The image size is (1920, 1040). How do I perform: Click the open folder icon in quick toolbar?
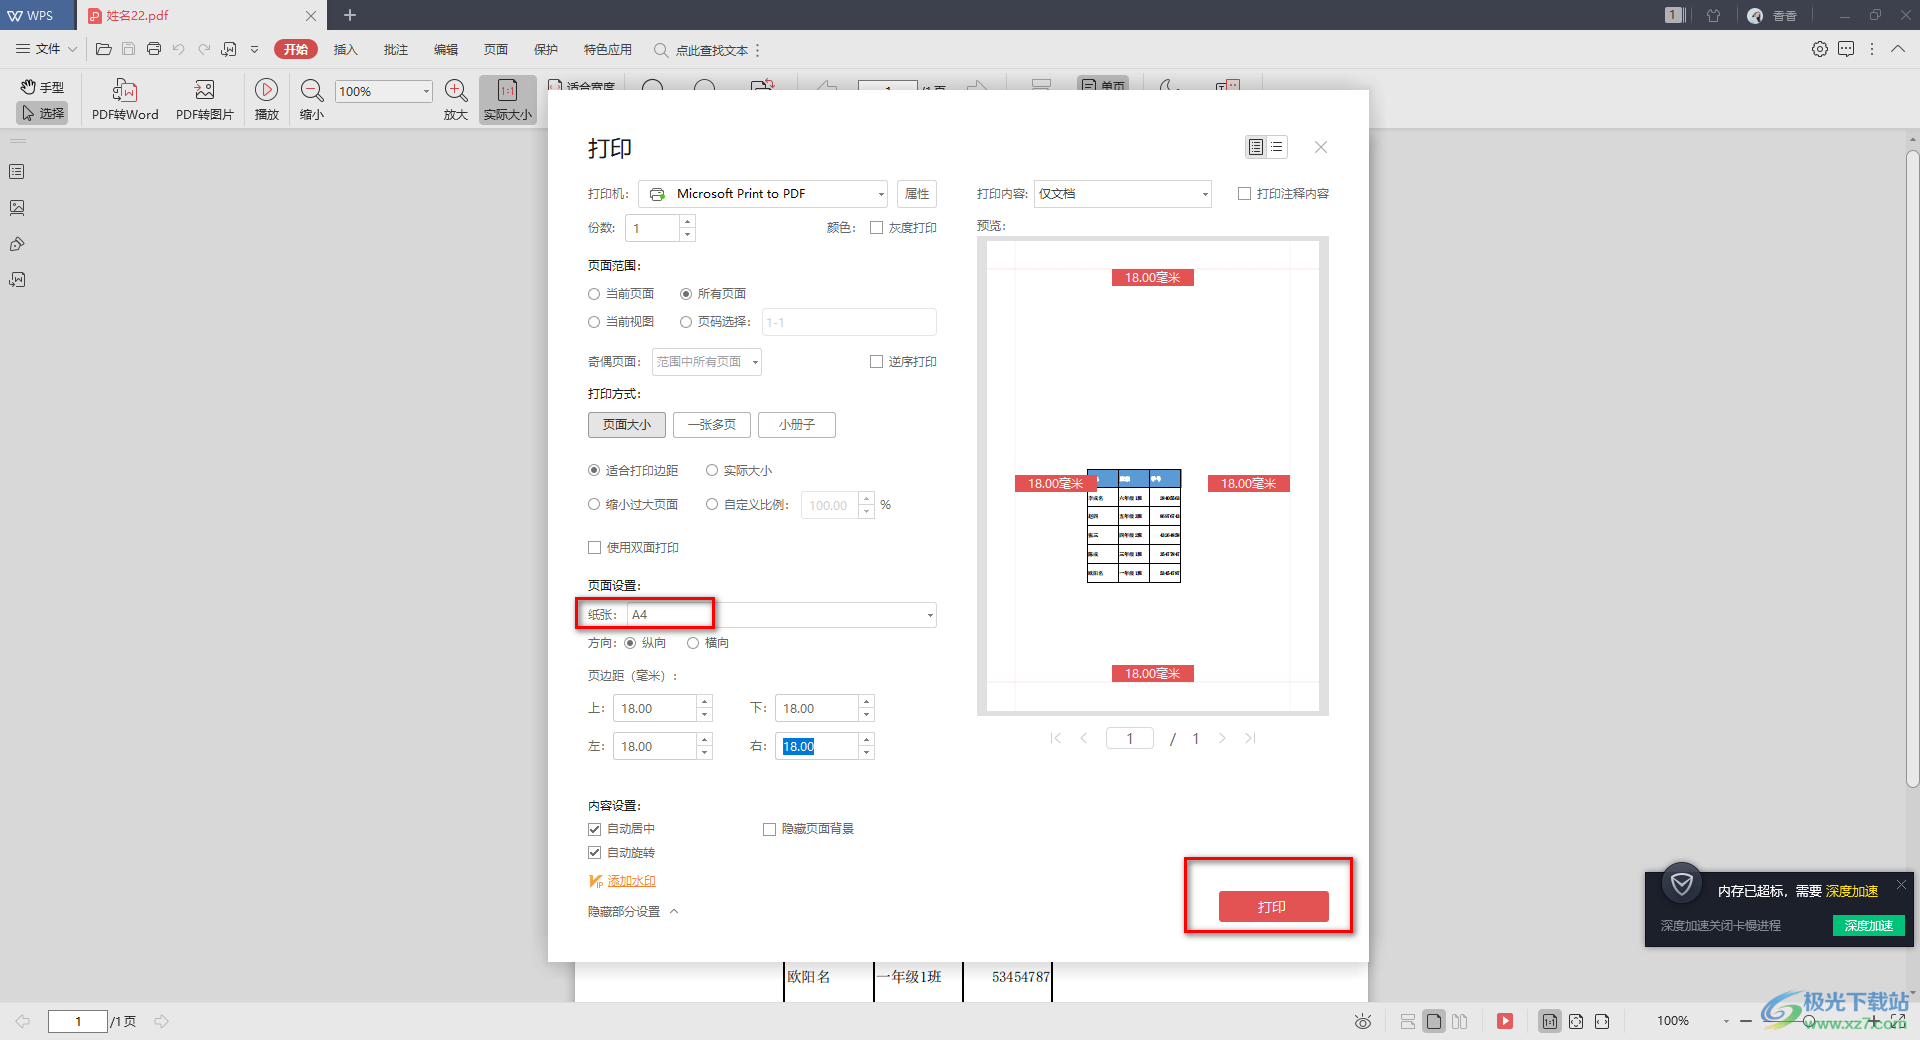click(x=103, y=49)
